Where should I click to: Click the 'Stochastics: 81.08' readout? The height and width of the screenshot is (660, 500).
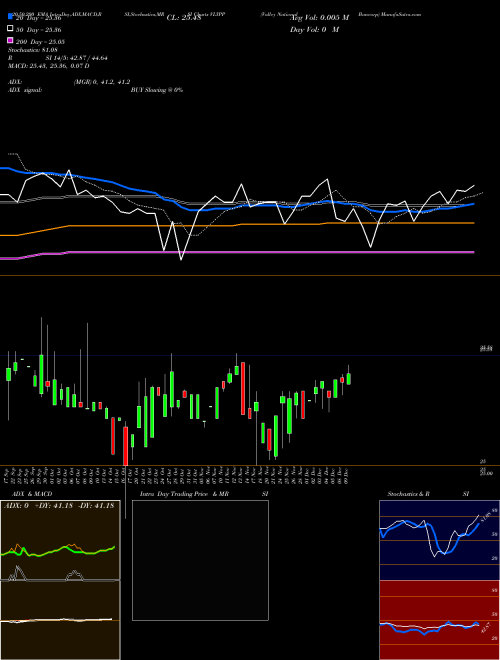click(x=32, y=50)
